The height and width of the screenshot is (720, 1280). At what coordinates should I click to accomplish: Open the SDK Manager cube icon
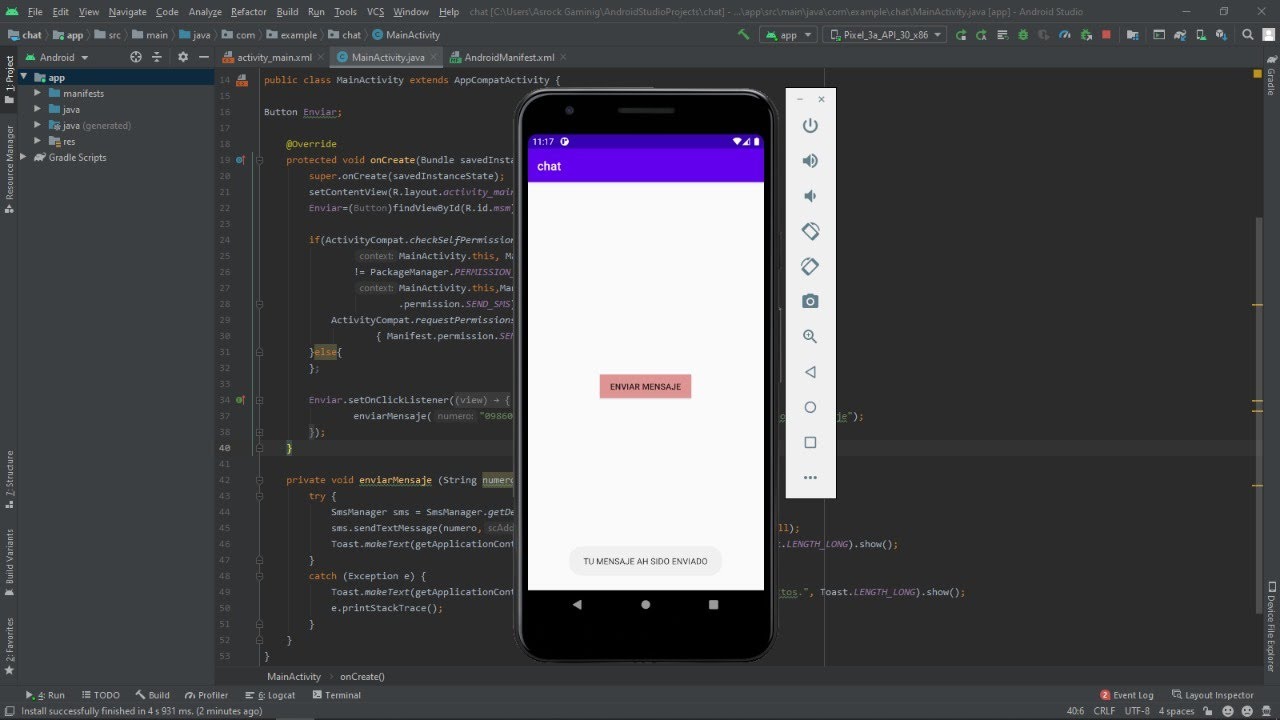pyautogui.click(x=1221, y=34)
